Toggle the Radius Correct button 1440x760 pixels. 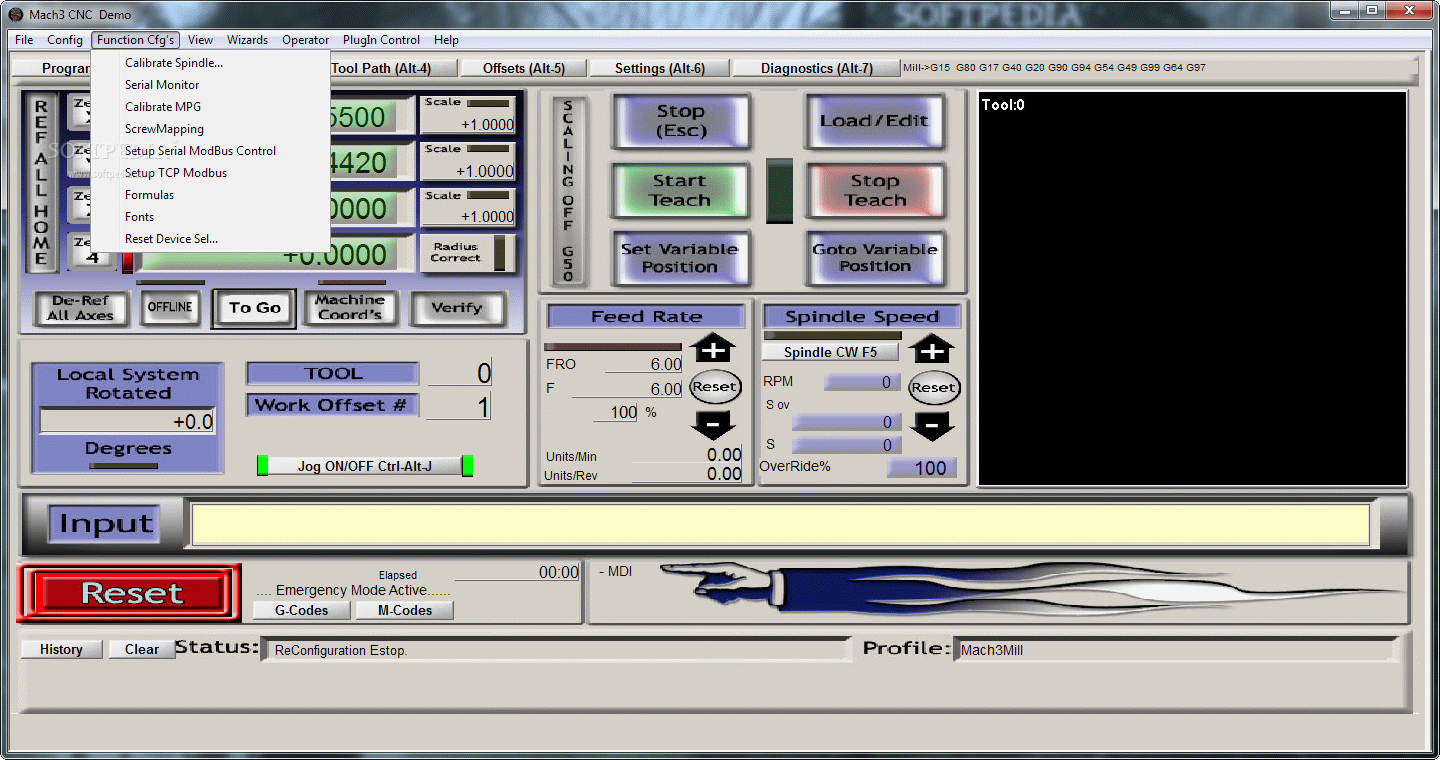pos(468,252)
